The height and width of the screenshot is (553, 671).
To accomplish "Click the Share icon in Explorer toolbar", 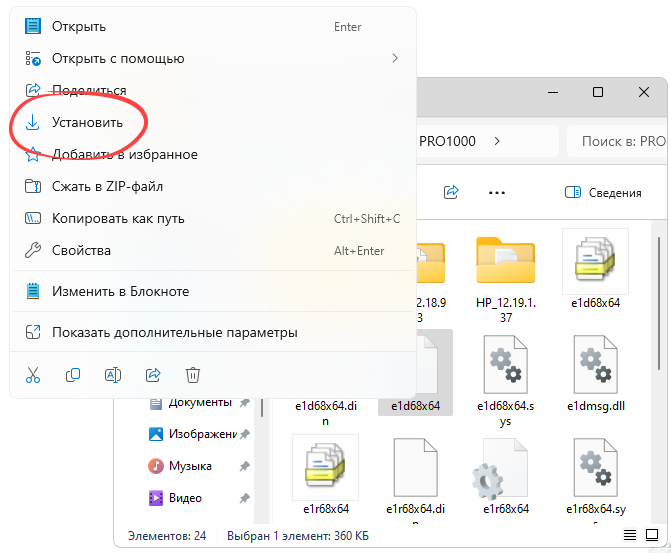I will coord(451,192).
